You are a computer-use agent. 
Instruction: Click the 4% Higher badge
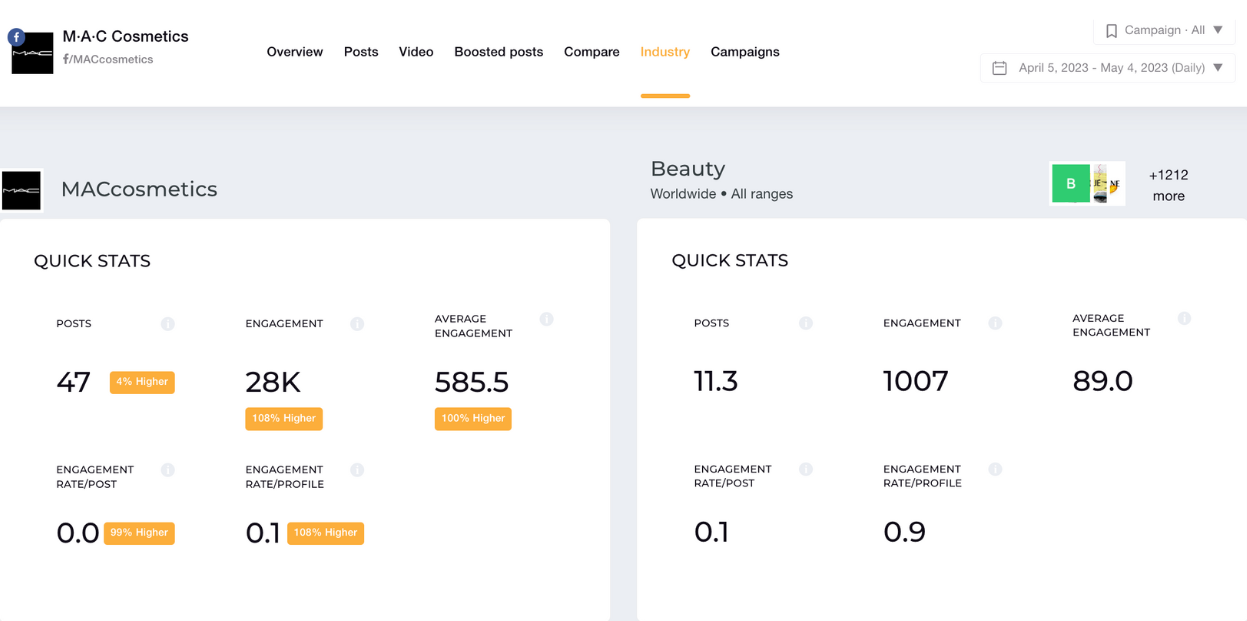coord(142,382)
